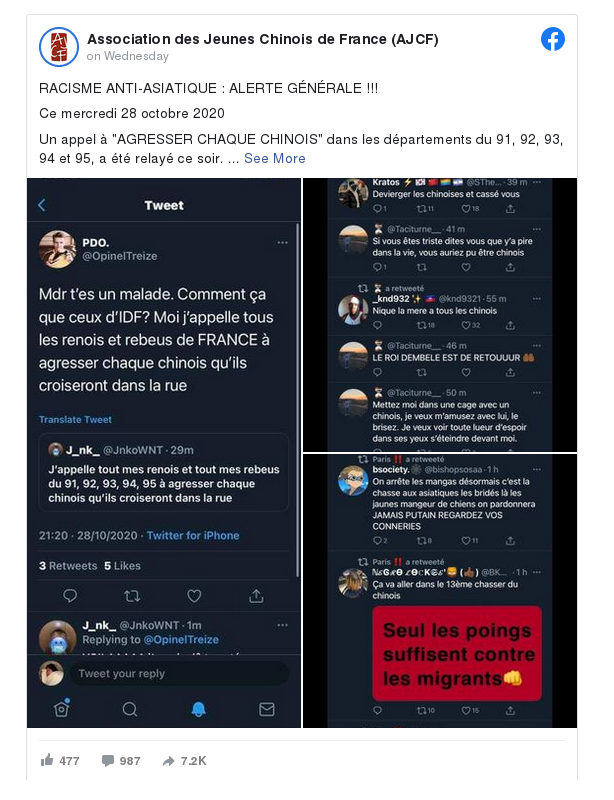Retweet the PDO. tweet using the arrows icon
The image size is (614, 800).
(132, 595)
